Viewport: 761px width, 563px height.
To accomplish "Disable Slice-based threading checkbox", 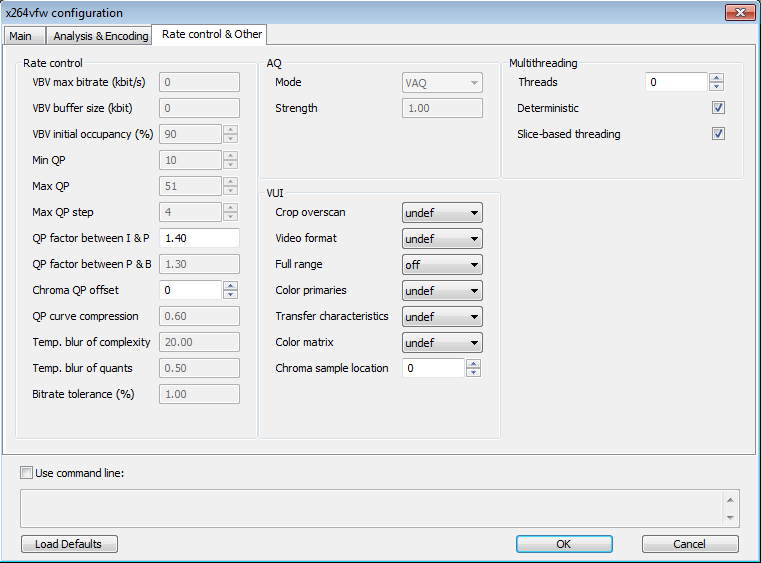I will [x=718, y=133].
